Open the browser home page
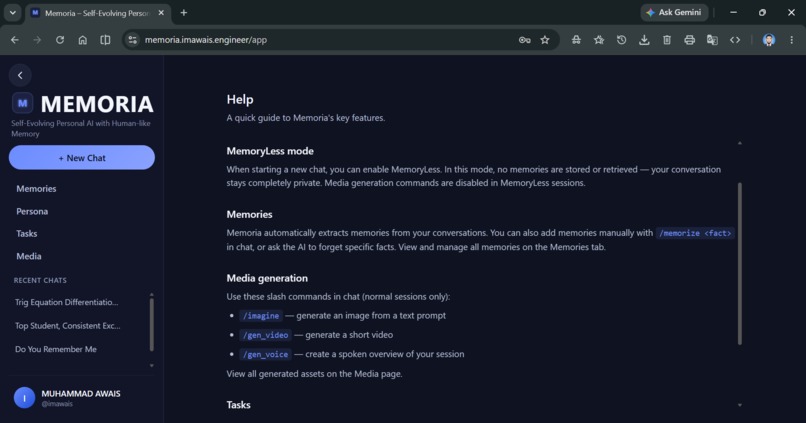Viewport: 806px width, 423px height. [82, 40]
